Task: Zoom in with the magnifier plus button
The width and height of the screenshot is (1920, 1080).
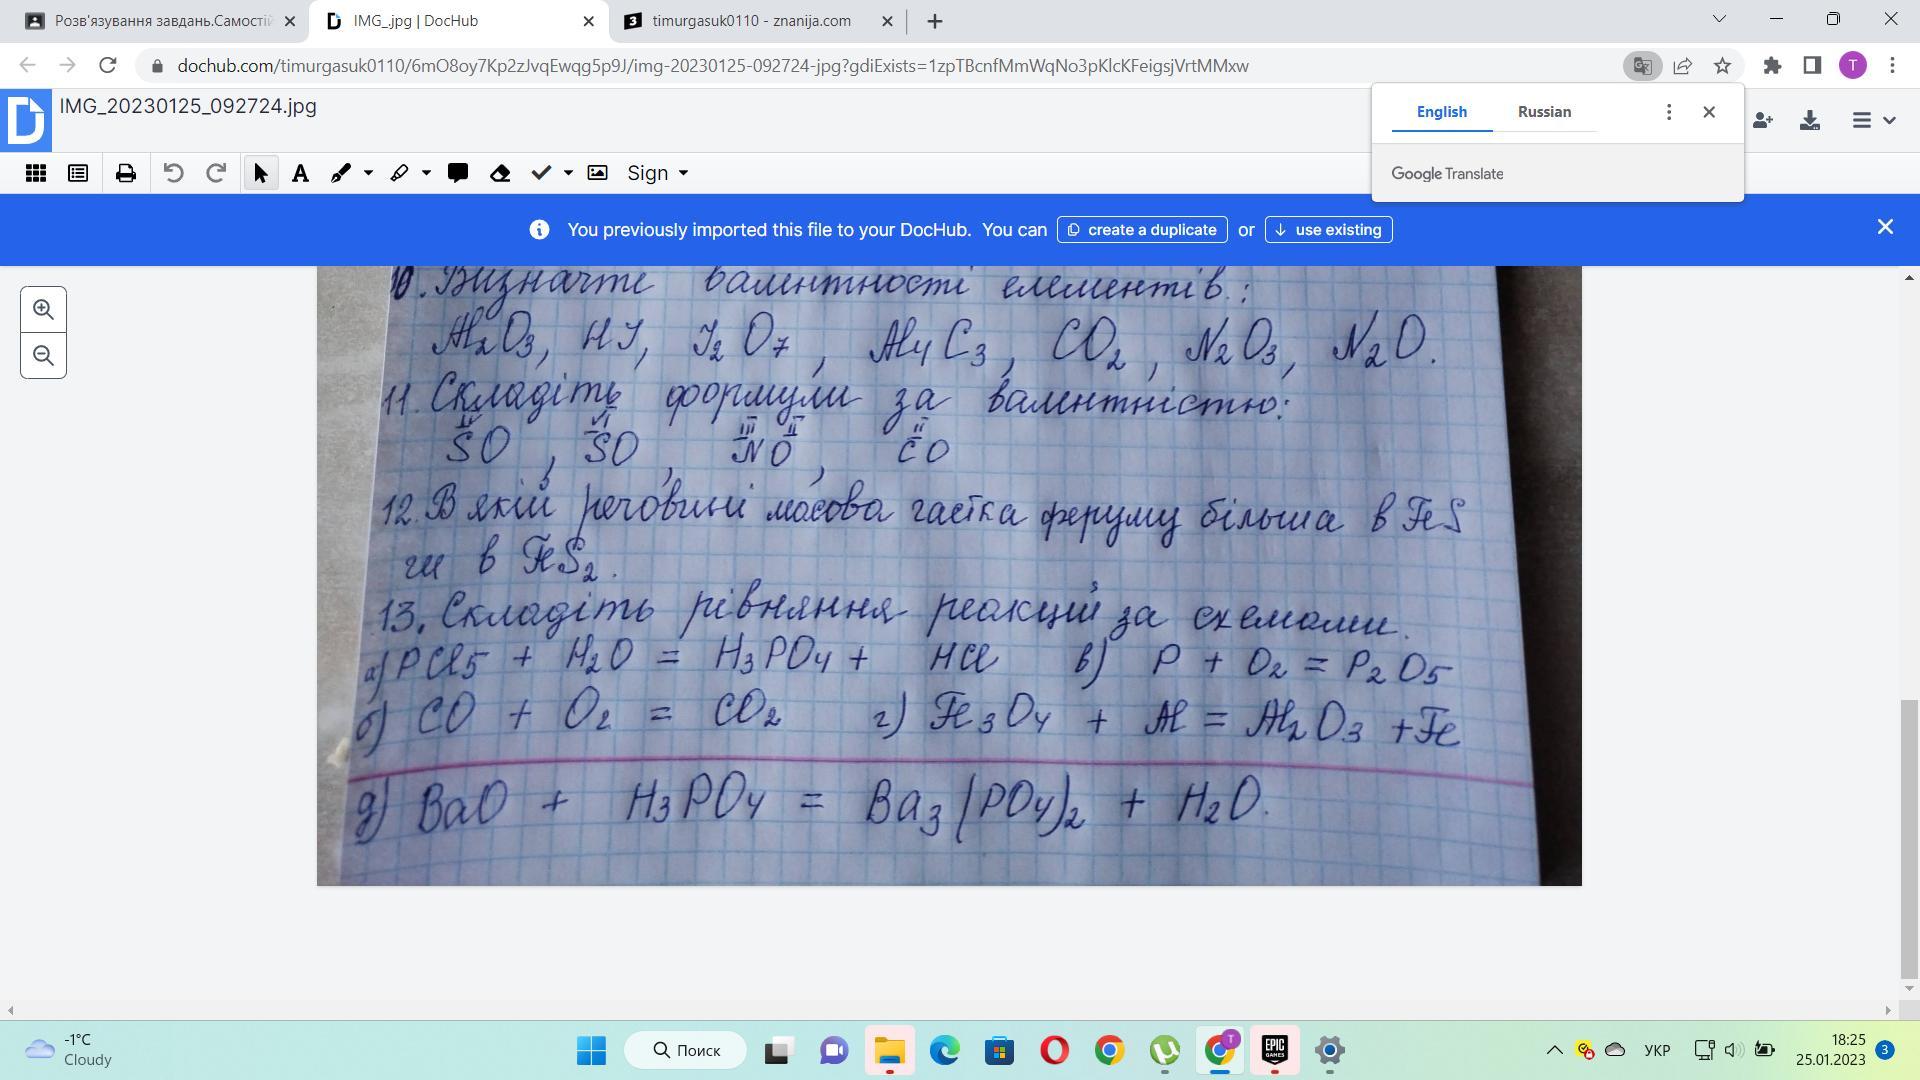Action: pyautogui.click(x=43, y=310)
